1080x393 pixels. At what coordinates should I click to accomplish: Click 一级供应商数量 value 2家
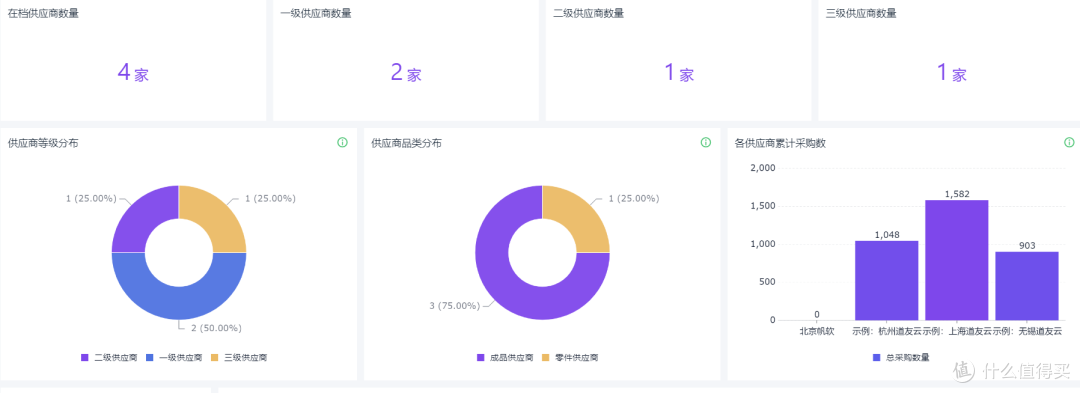[x=406, y=72]
